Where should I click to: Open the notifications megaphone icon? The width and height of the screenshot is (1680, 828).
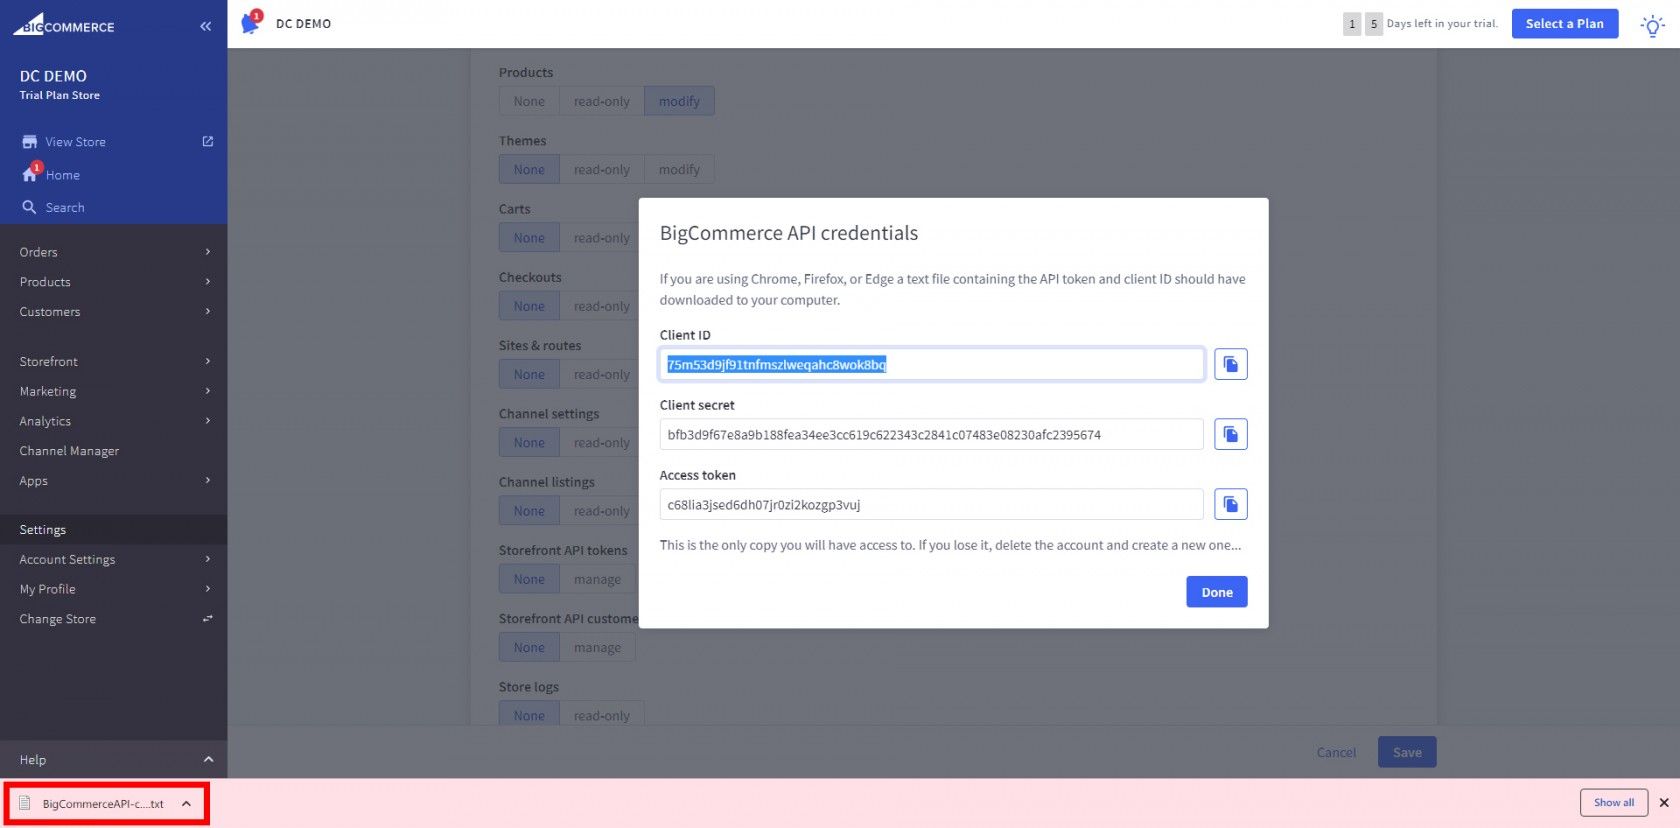[251, 23]
